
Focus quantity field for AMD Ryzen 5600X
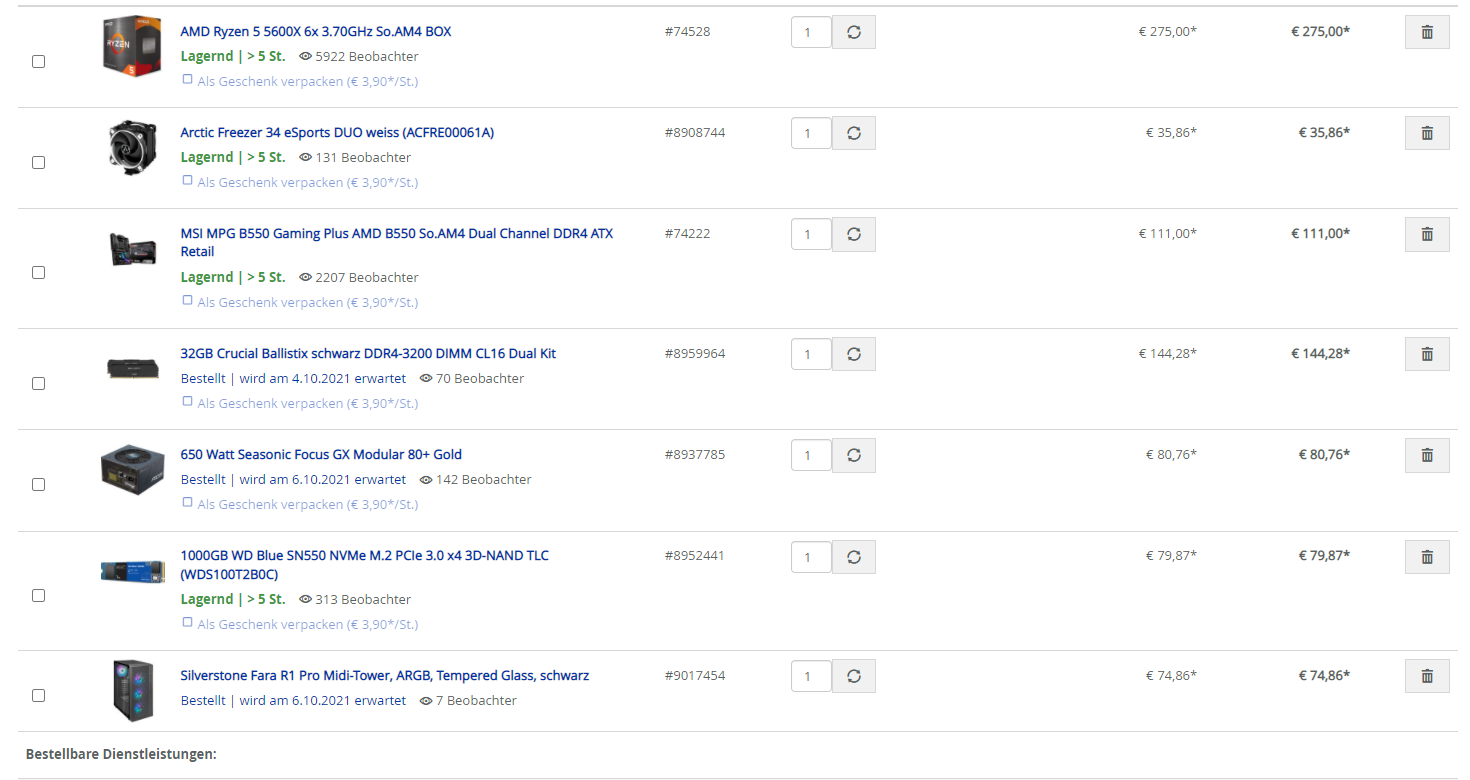[x=811, y=32]
